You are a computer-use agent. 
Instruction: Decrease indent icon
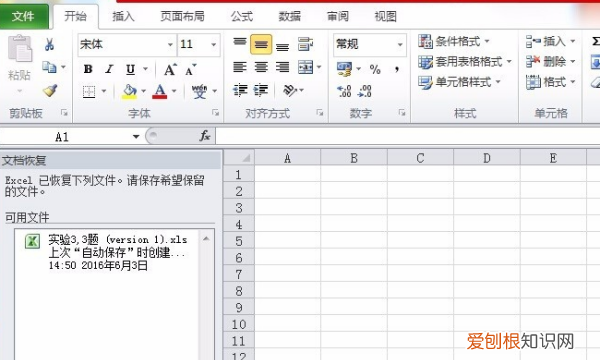[240, 90]
